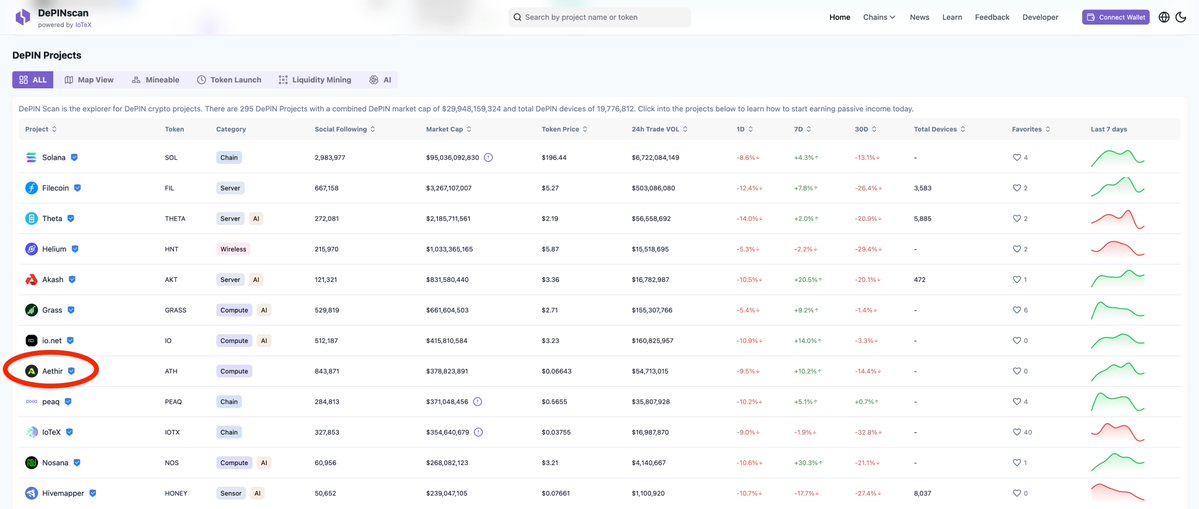The height and width of the screenshot is (509, 1199).
Task: Click the Sensor category tag on Hivemapper
Action: 230,493
